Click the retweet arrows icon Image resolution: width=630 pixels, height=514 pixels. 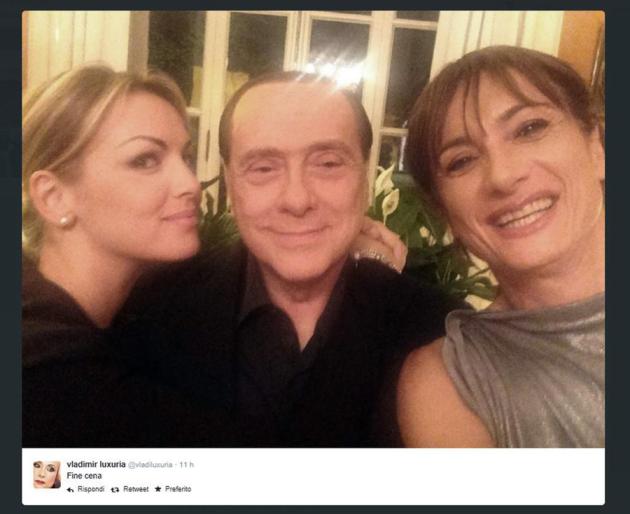[x=115, y=489]
